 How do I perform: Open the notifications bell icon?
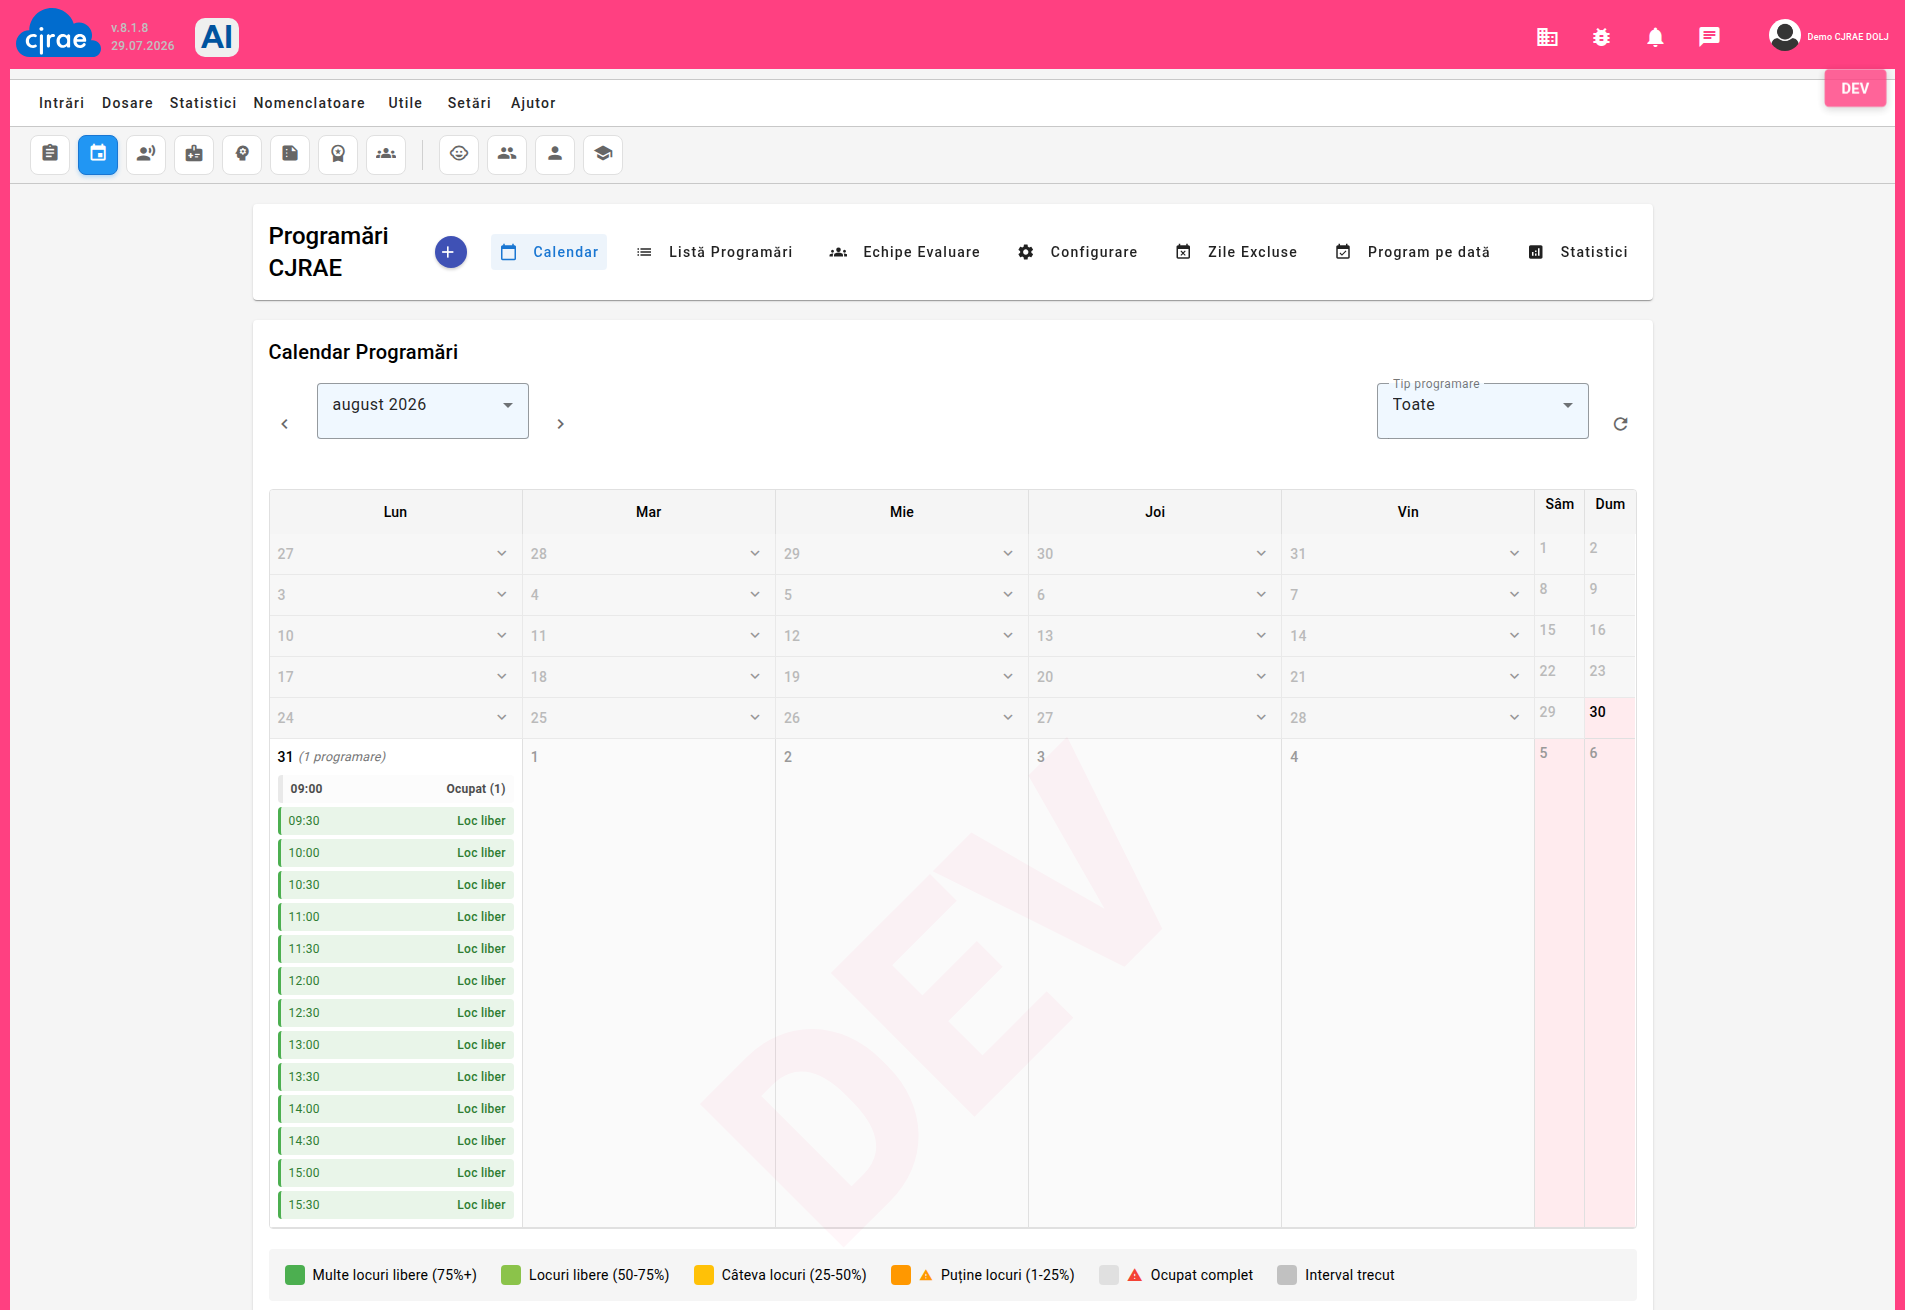pyautogui.click(x=1655, y=37)
